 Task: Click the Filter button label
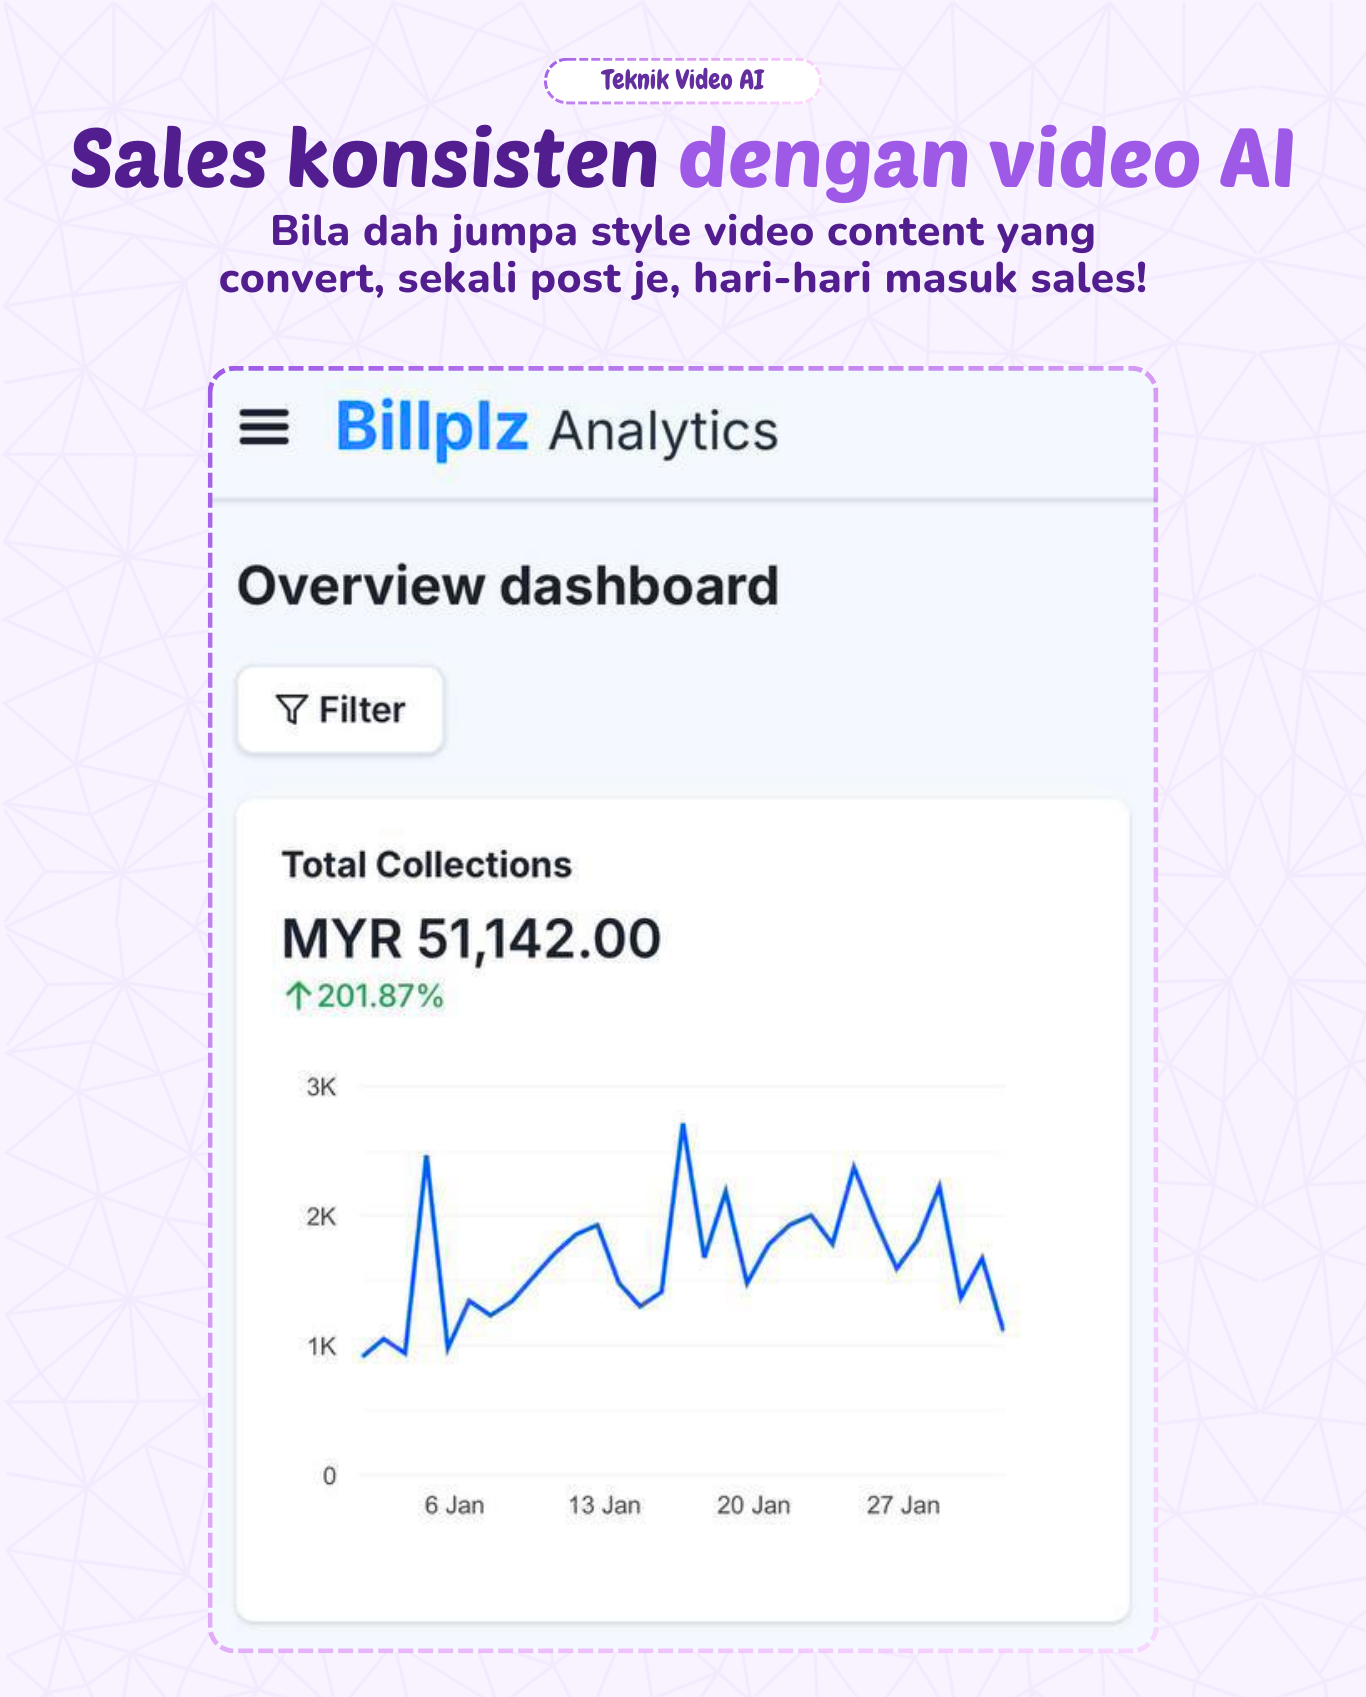[362, 710]
